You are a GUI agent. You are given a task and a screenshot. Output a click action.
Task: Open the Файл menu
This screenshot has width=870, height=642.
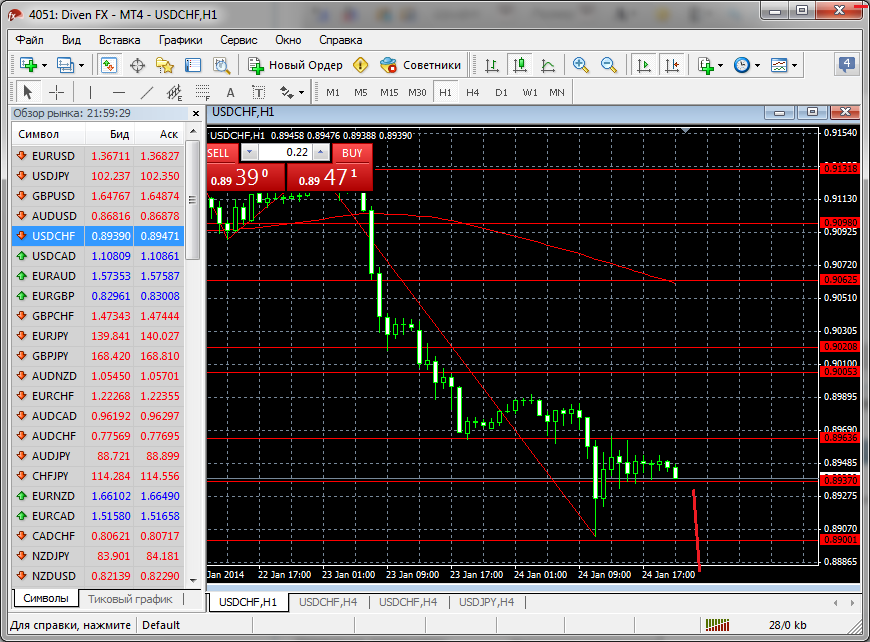(x=29, y=40)
